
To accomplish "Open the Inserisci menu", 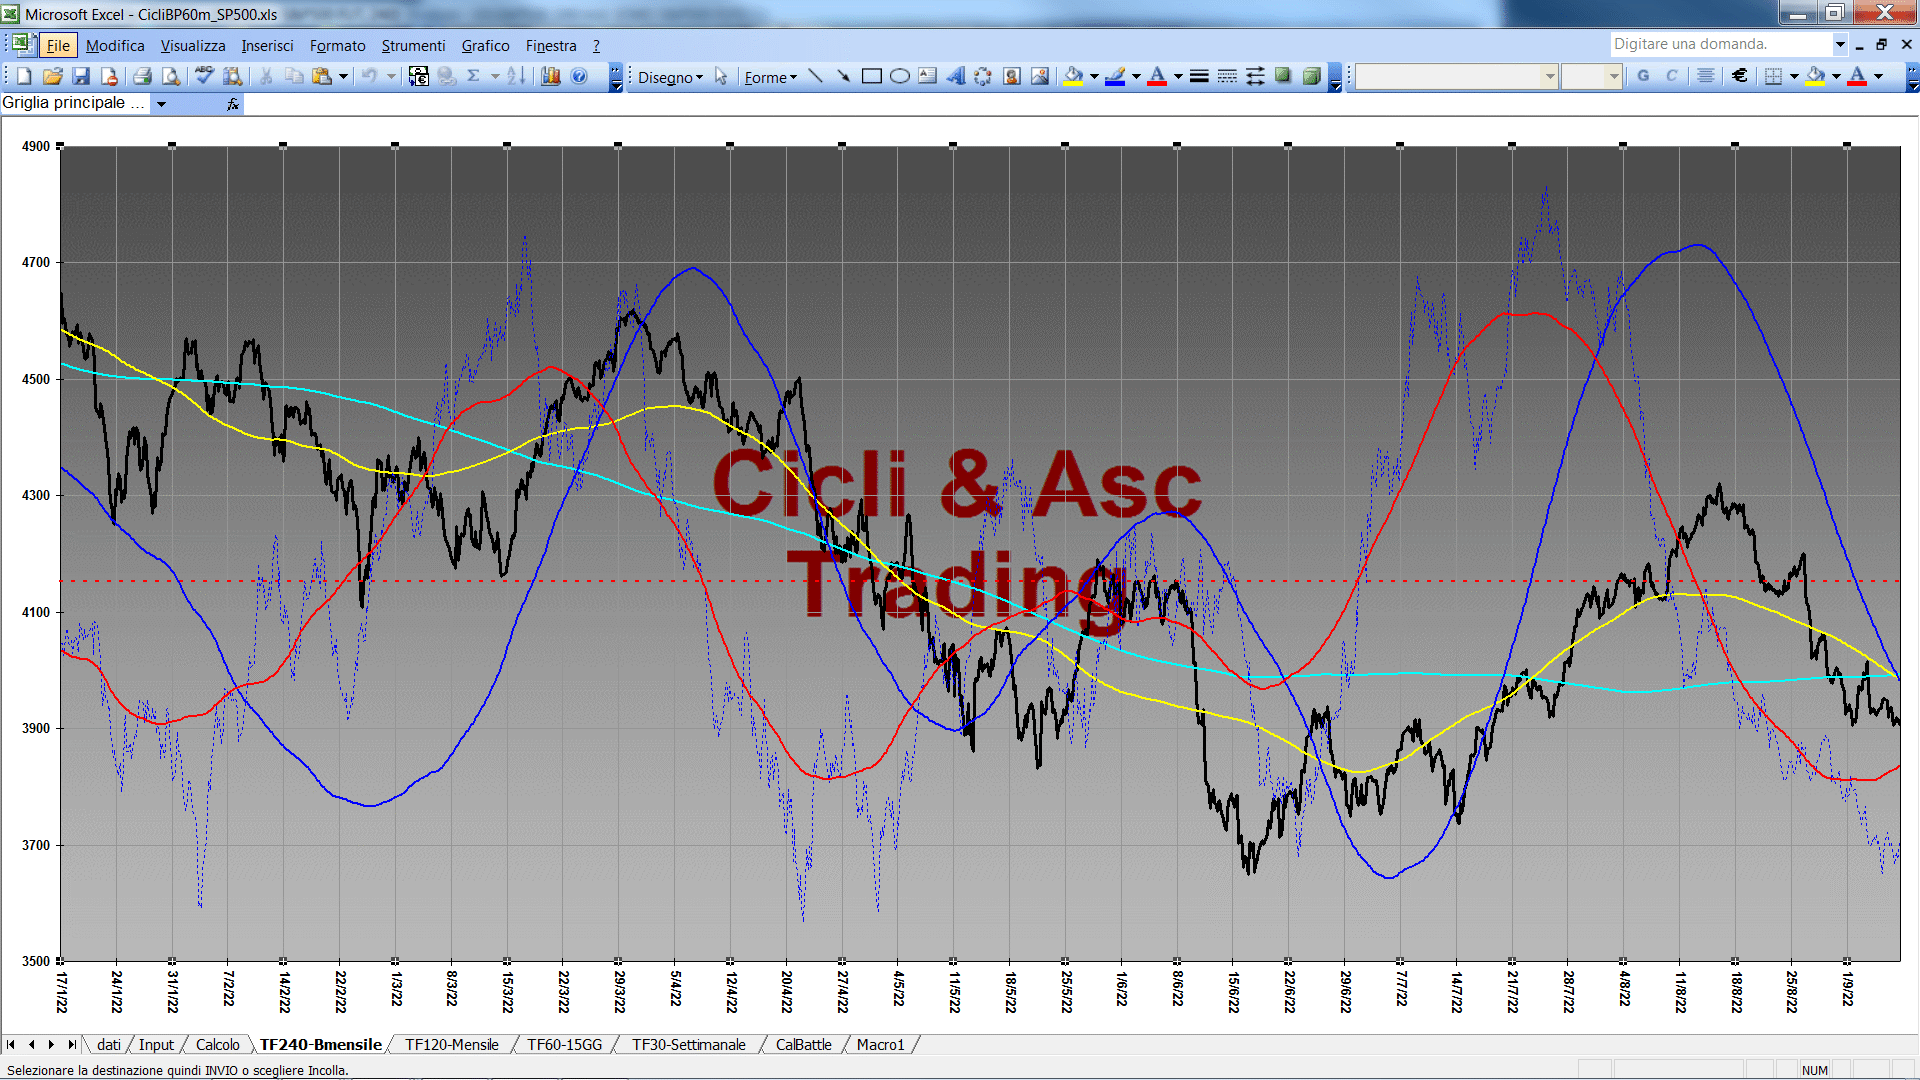I will [x=267, y=45].
